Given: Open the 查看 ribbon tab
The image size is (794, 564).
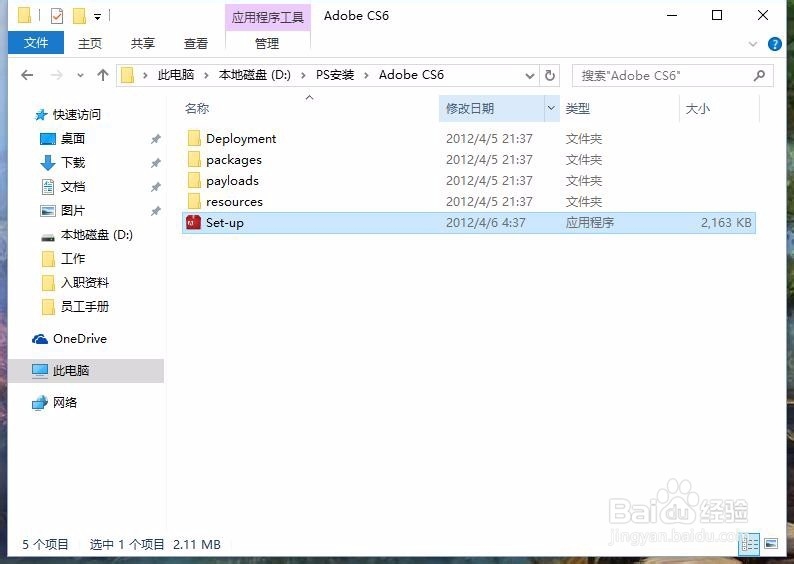Looking at the screenshot, I should coord(195,44).
